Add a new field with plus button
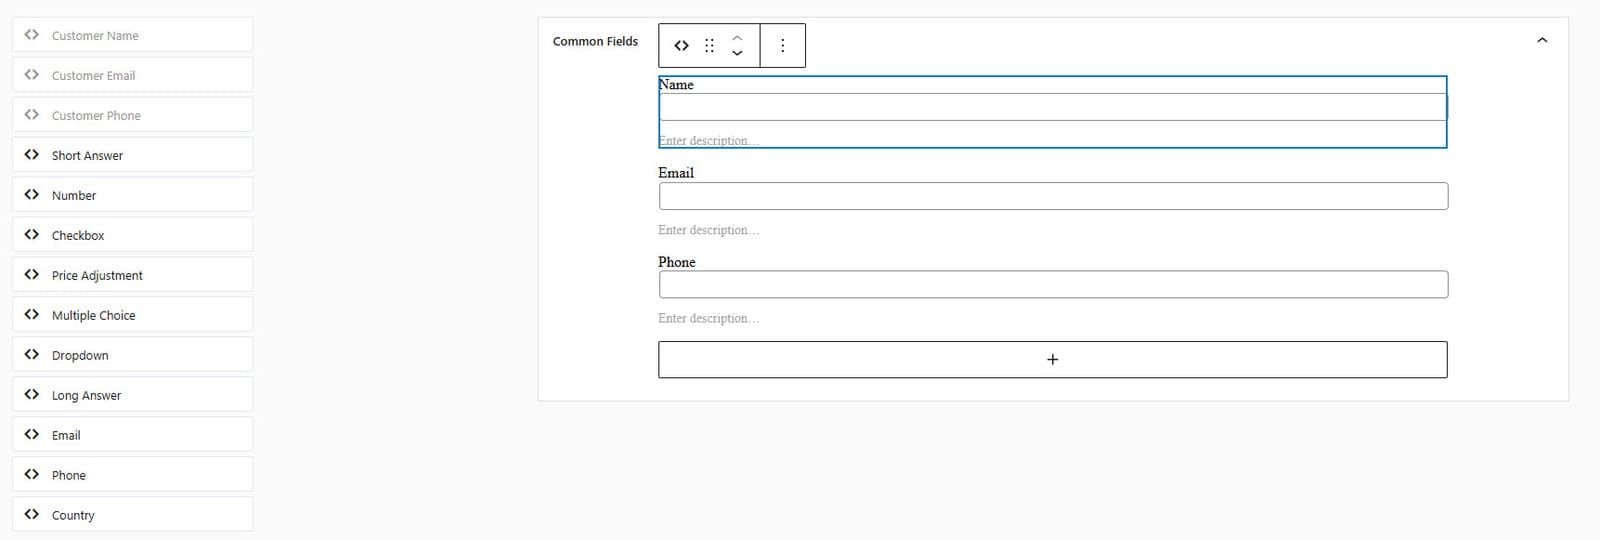 coord(1052,360)
